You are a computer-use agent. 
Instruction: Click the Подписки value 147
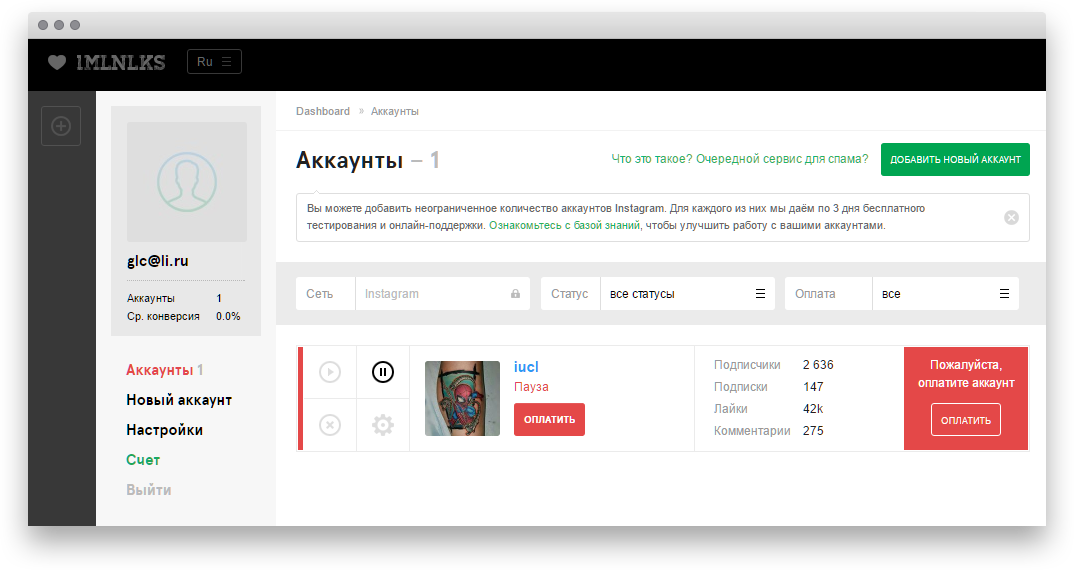point(813,387)
